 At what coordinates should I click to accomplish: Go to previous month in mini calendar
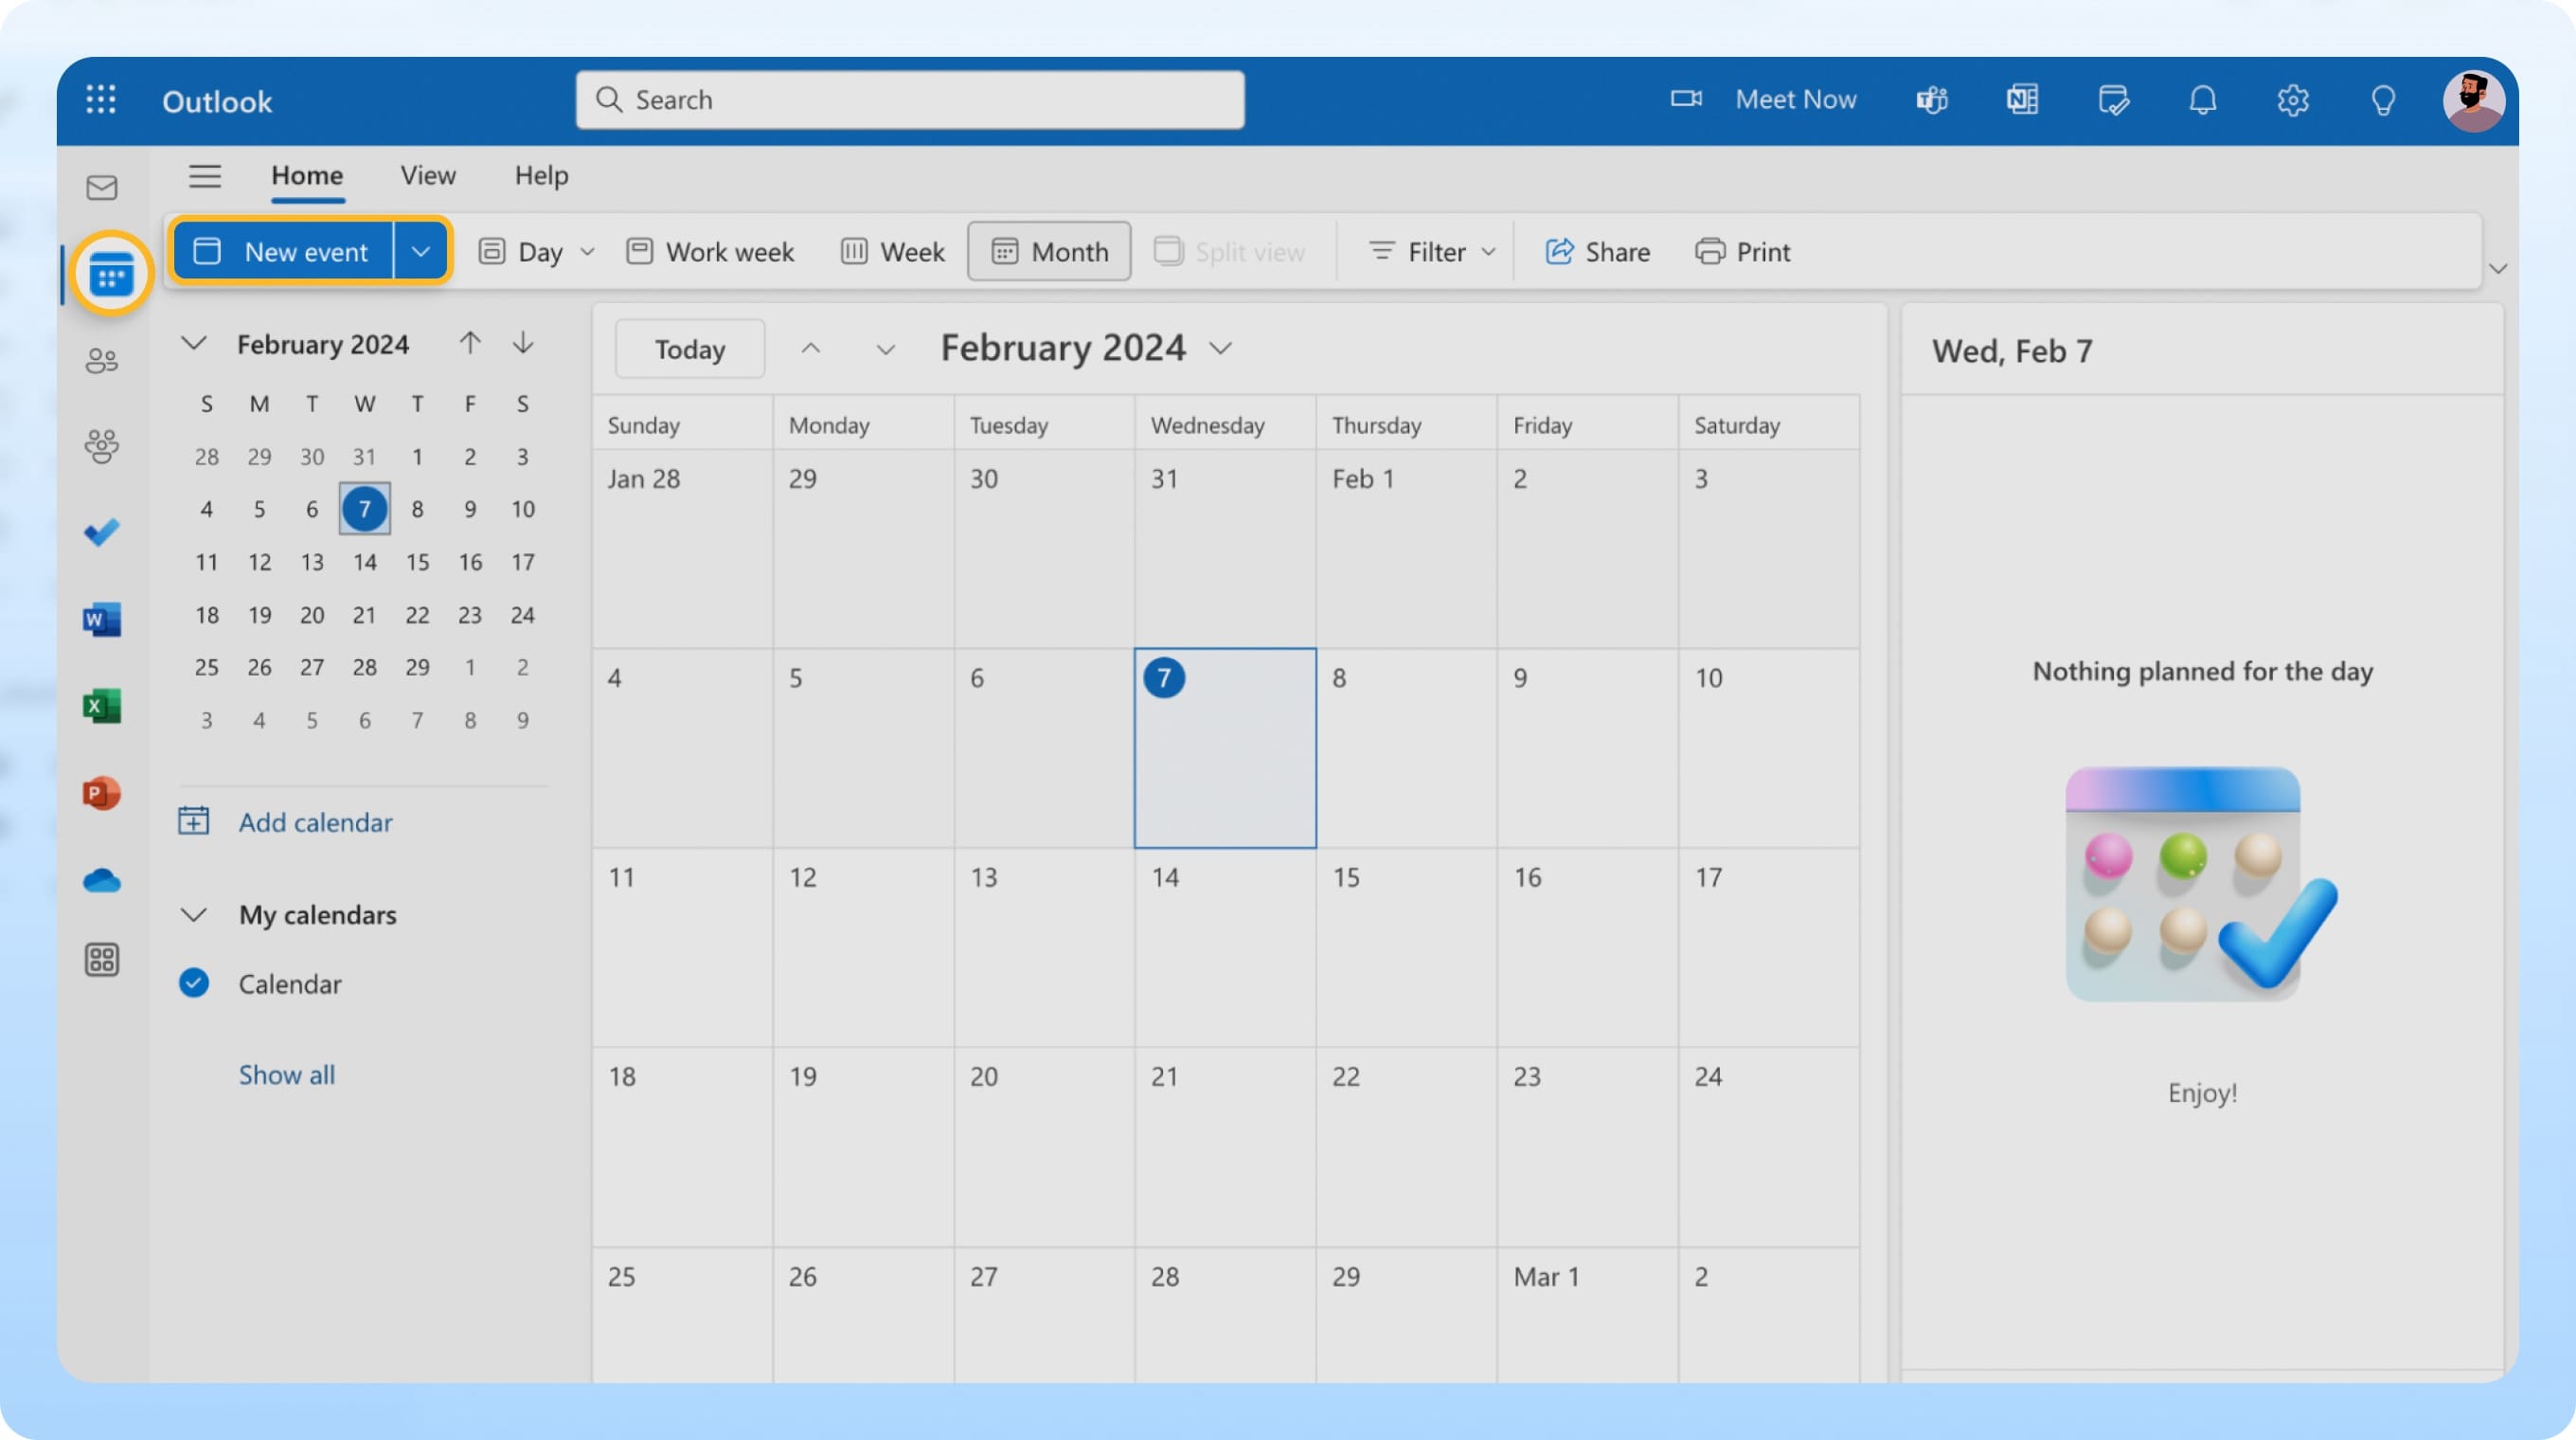tap(470, 343)
